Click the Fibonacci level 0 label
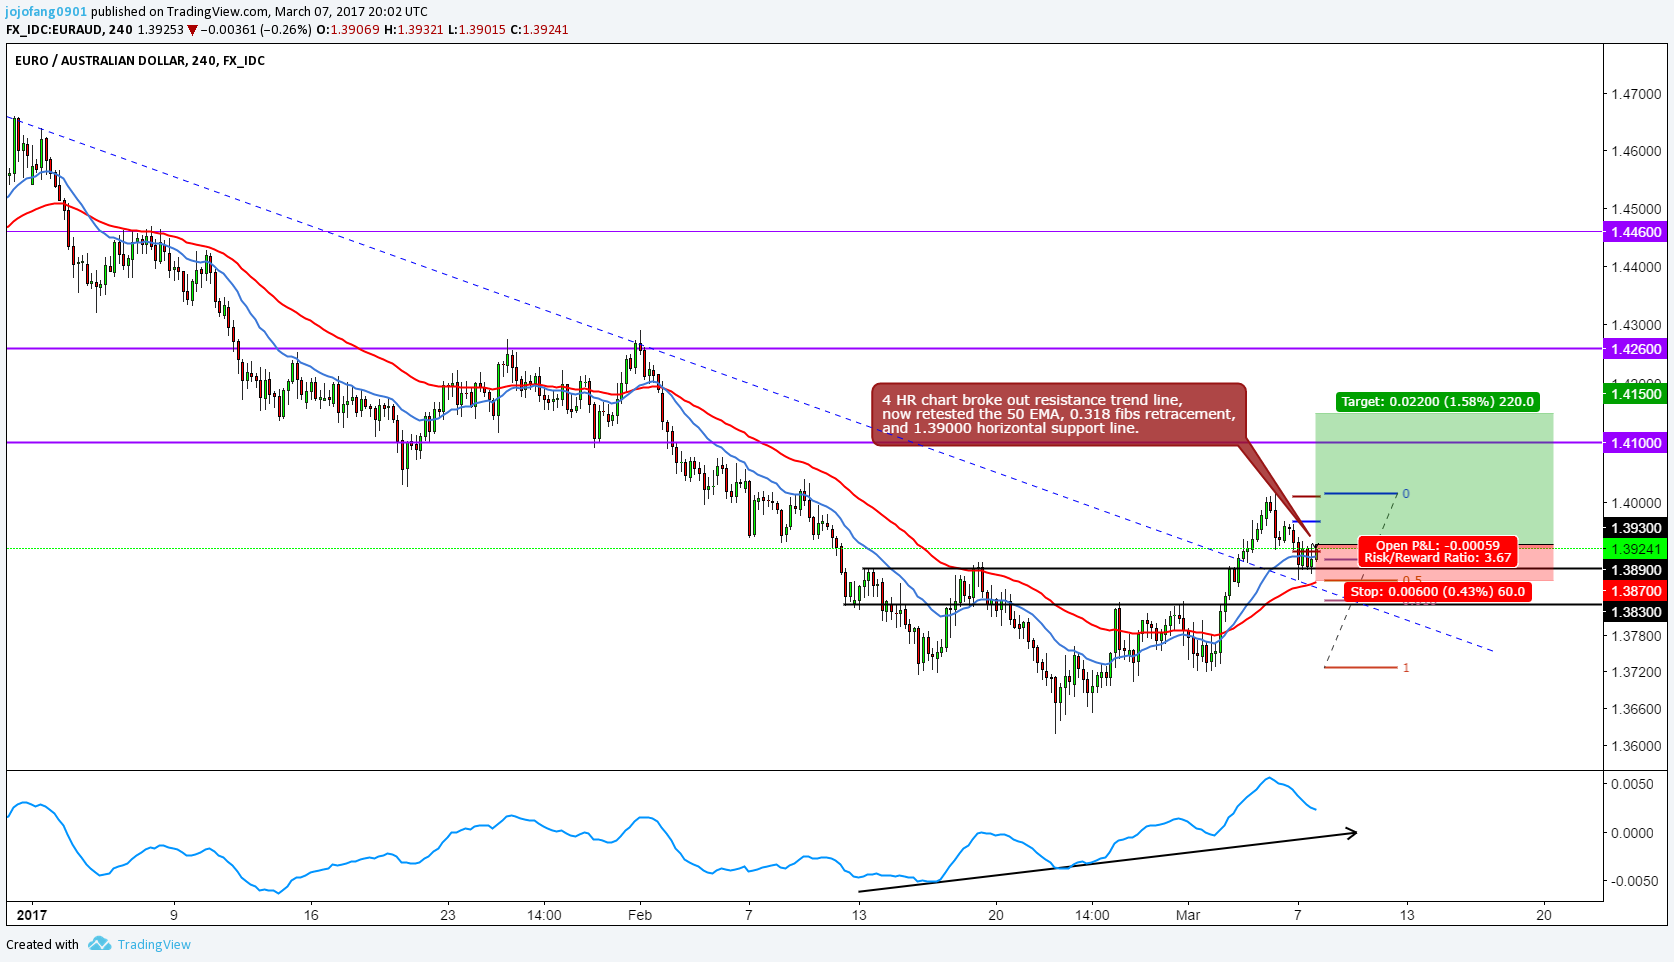 pyautogui.click(x=1406, y=494)
